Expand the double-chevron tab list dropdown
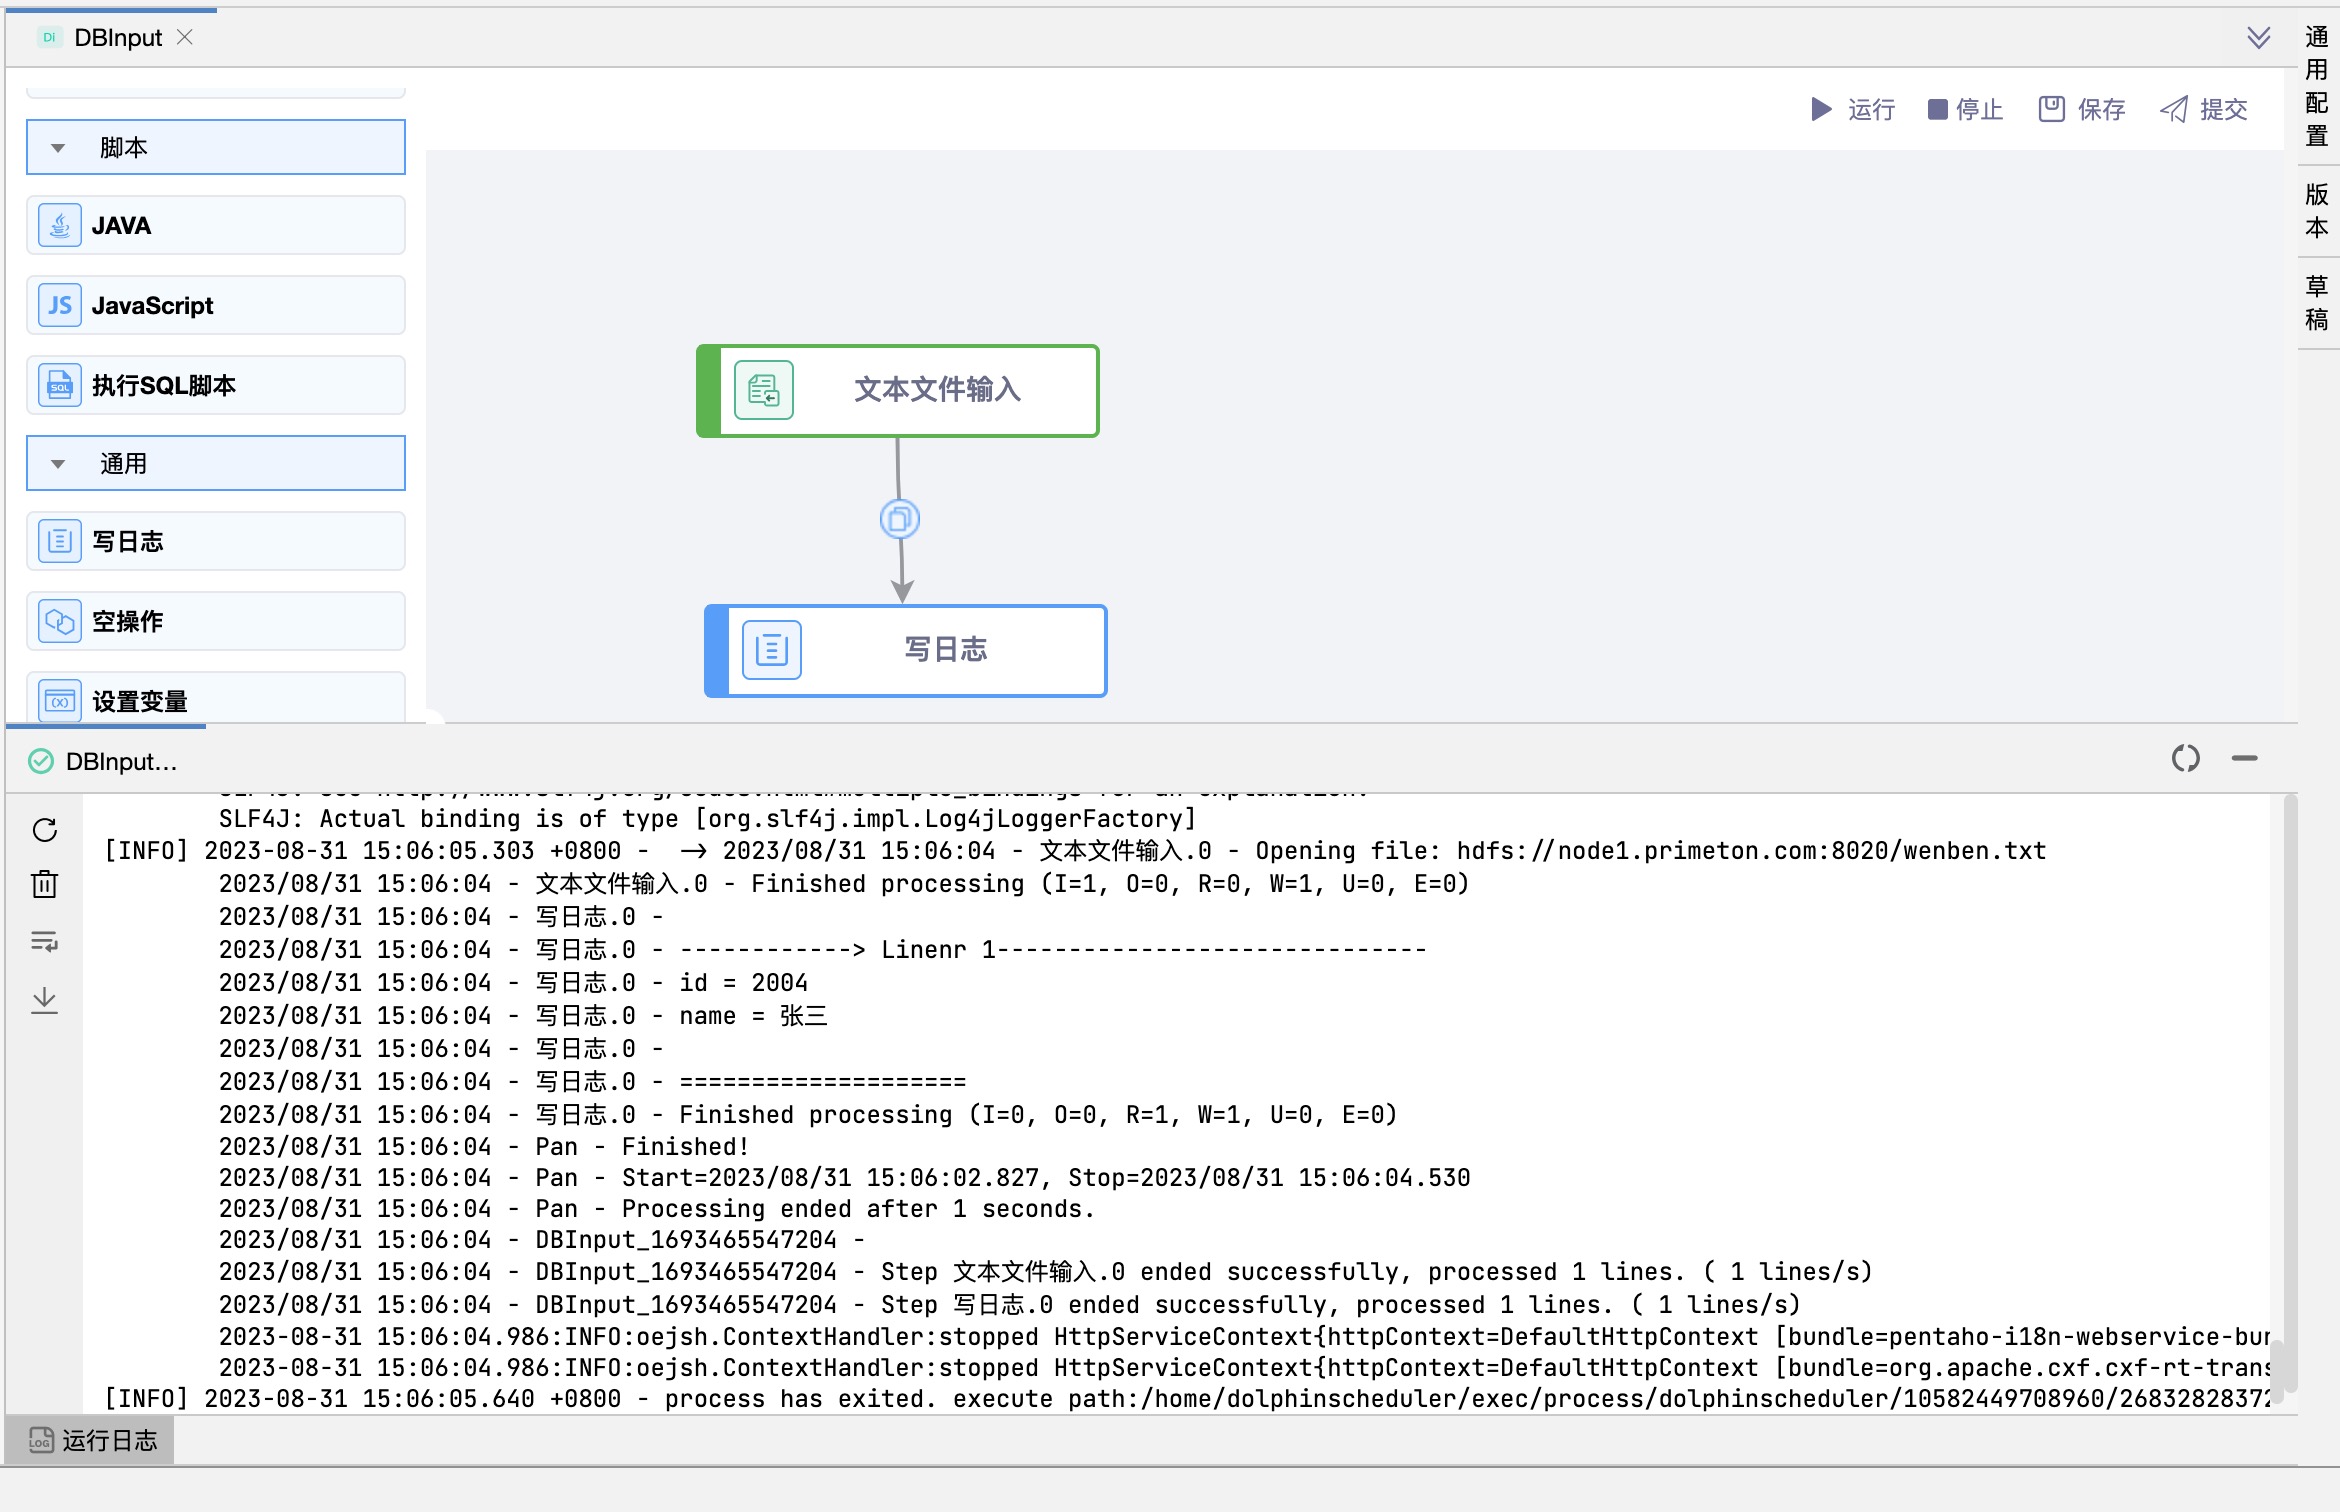Screen dimensions: 2340x1512 [x=2258, y=38]
